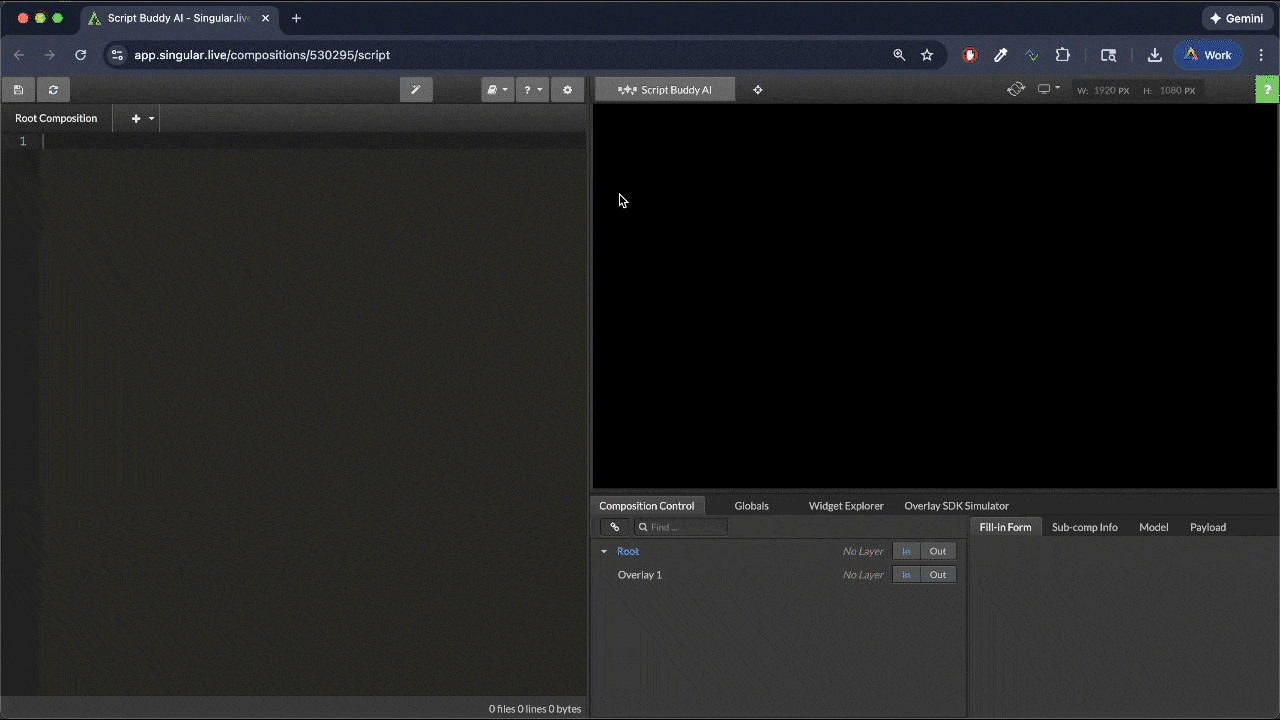Image resolution: width=1280 pixels, height=720 pixels.
Task: Open the plus add-script dropdown
Action: (x=143, y=118)
